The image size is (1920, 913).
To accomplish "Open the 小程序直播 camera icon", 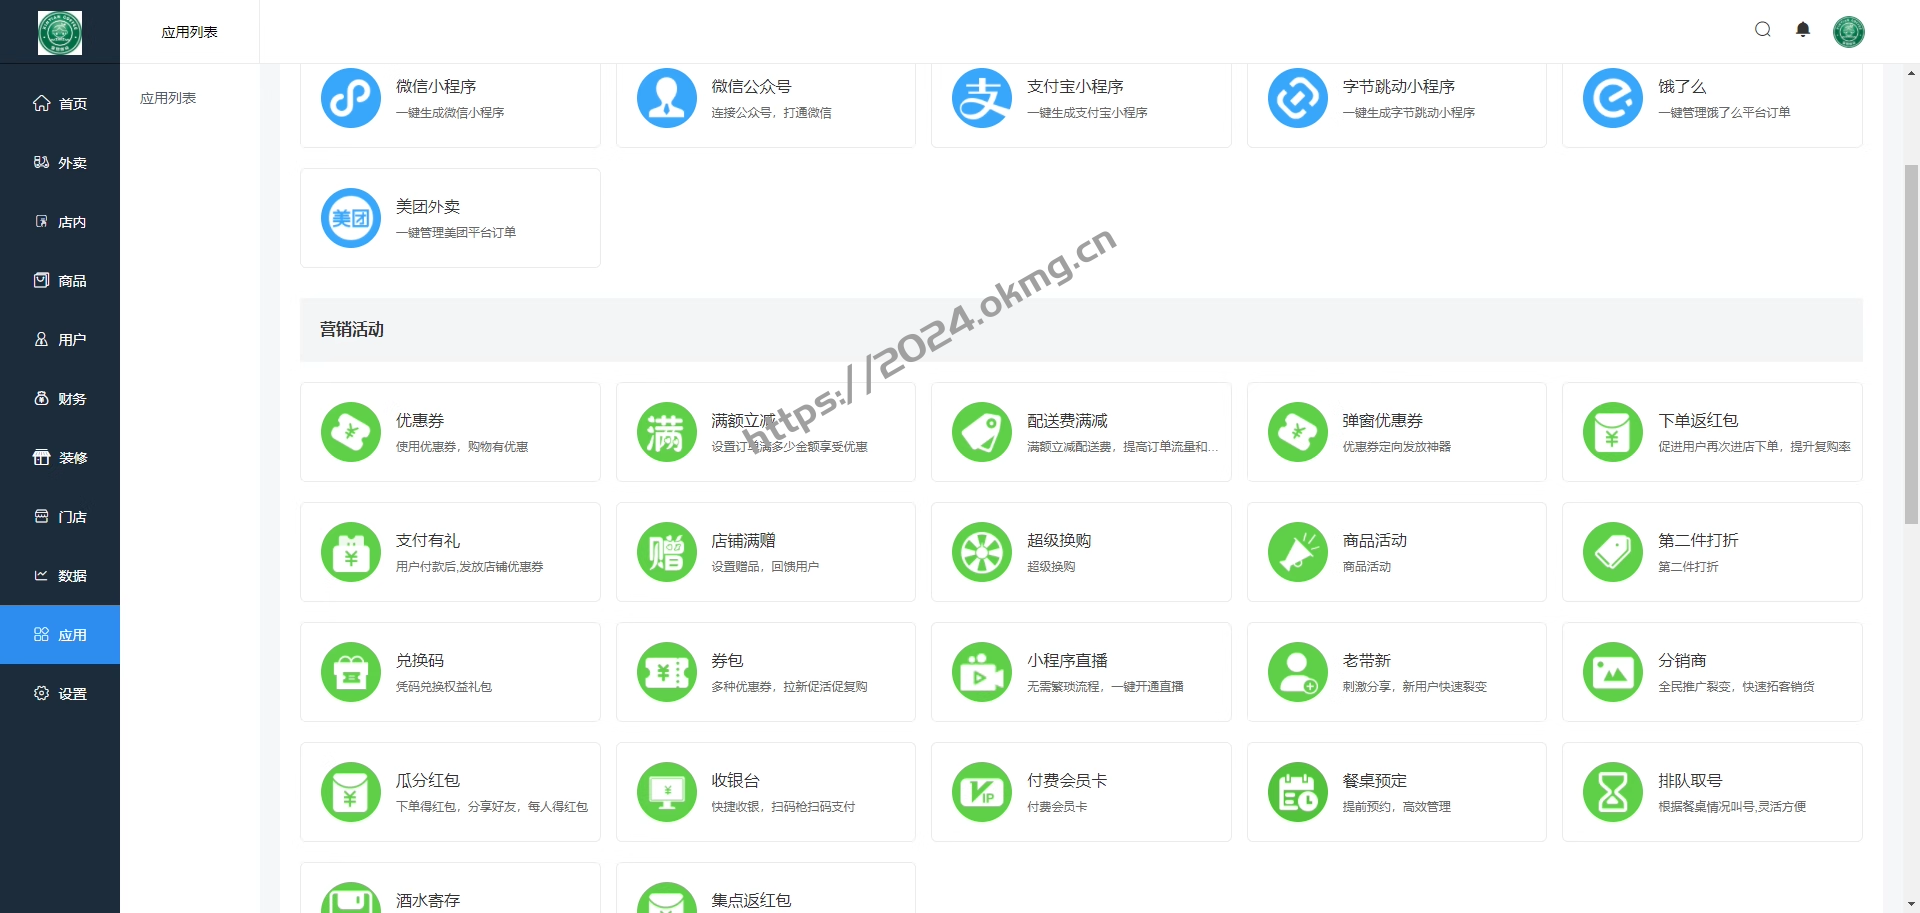I will pos(981,672).
